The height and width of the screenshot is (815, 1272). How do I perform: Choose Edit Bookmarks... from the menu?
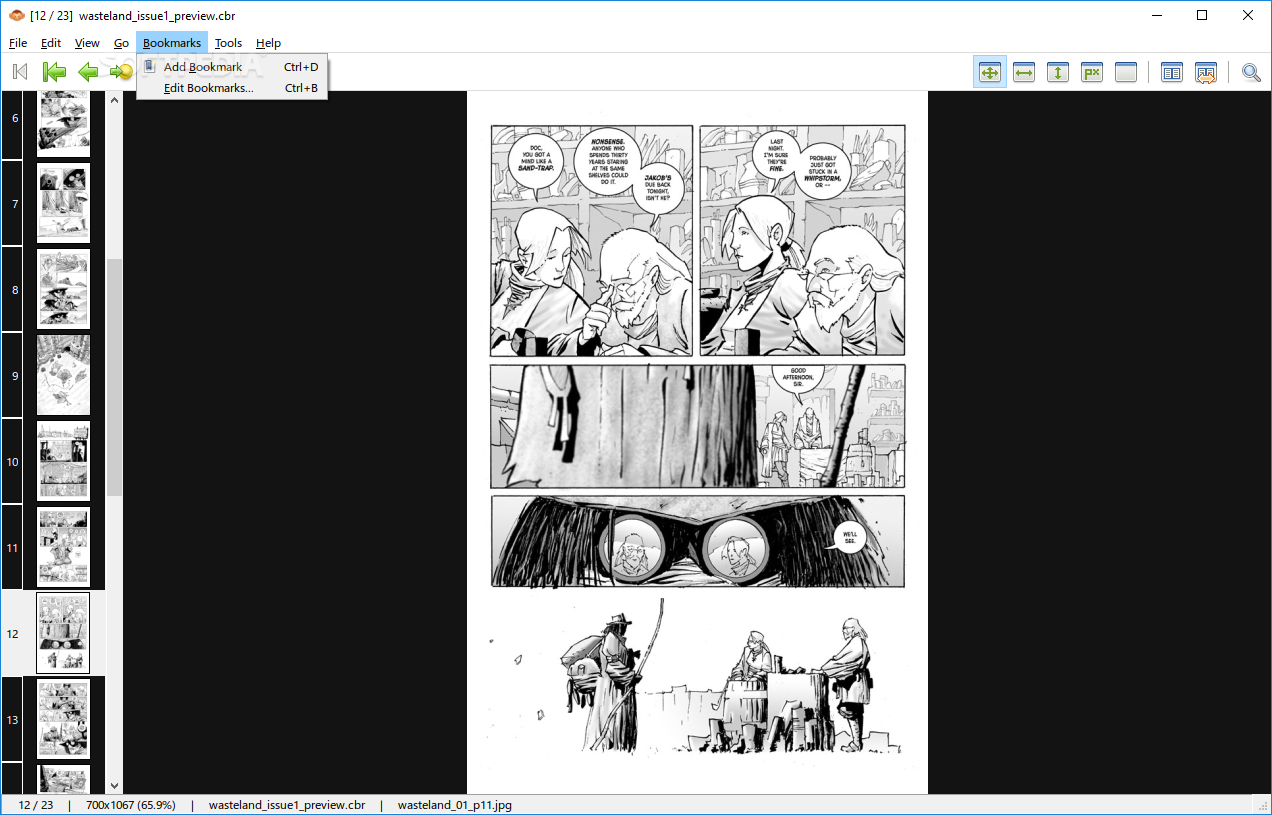(x=232, y=88)
